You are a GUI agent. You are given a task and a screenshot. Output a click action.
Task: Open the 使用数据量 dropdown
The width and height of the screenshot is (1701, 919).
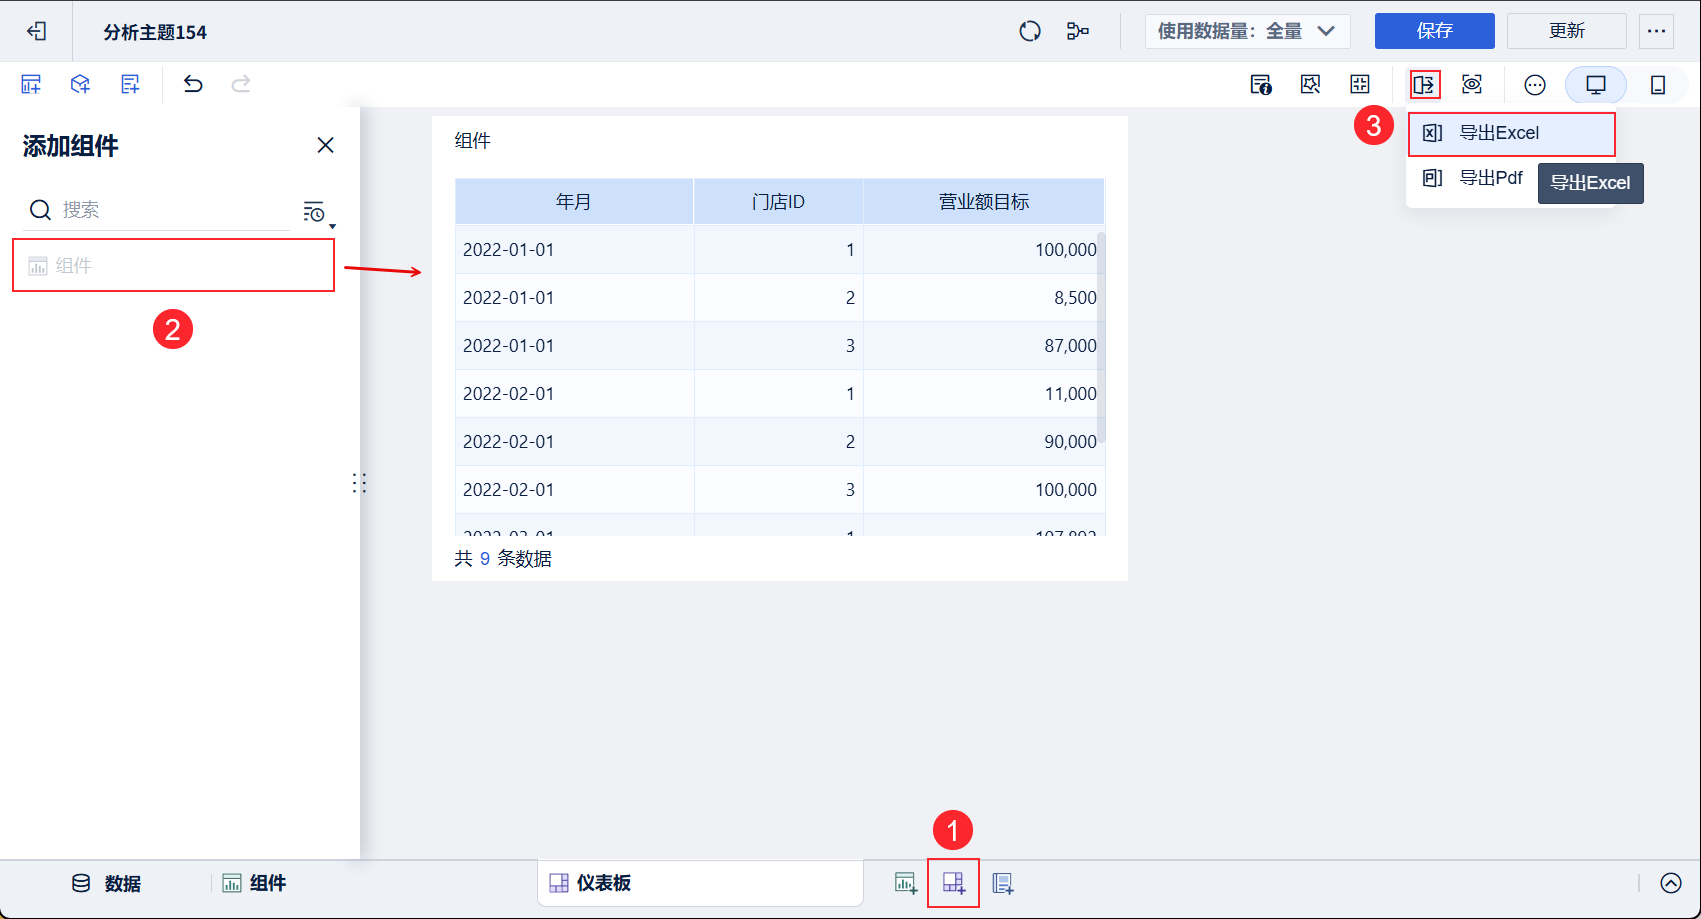tap(1247, 31)
